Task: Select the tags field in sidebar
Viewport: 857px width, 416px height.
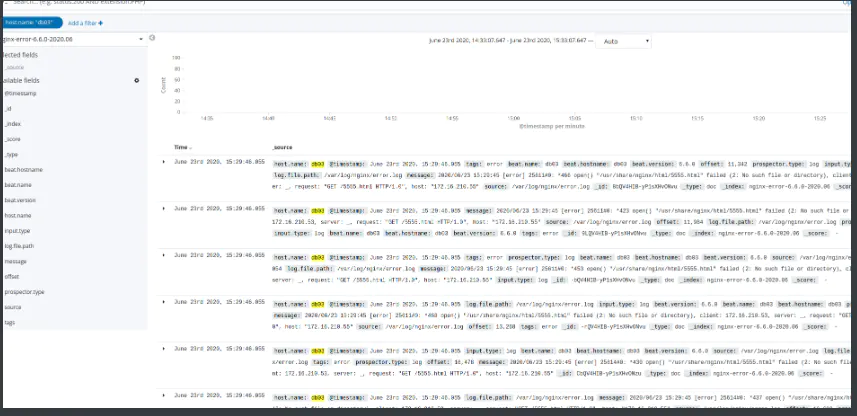Action: [10, 323]
